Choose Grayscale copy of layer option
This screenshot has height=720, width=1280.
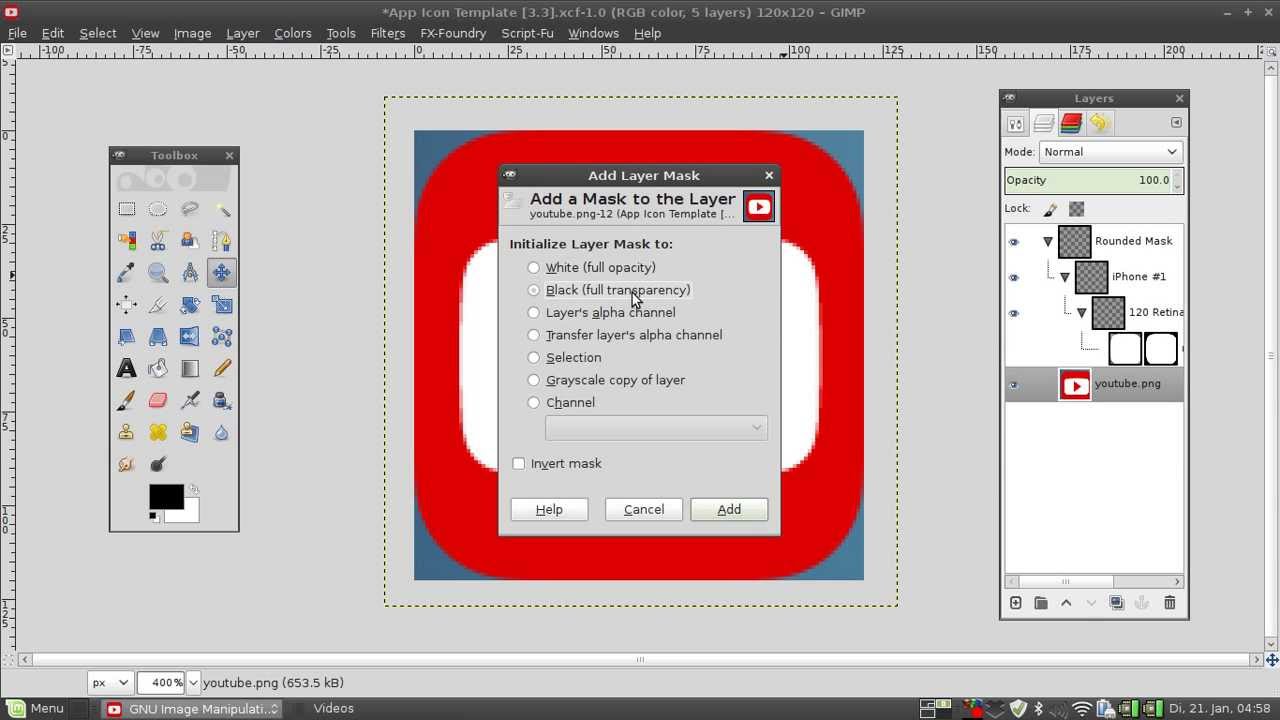pyautogui.click(x=605, y=380)
